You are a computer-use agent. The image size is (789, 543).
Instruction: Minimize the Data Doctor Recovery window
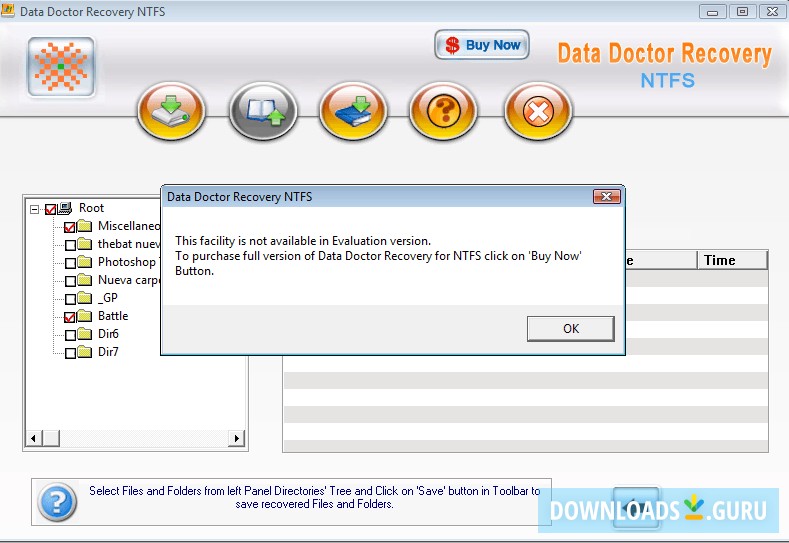pyautogui.click(x=713, y=12)
